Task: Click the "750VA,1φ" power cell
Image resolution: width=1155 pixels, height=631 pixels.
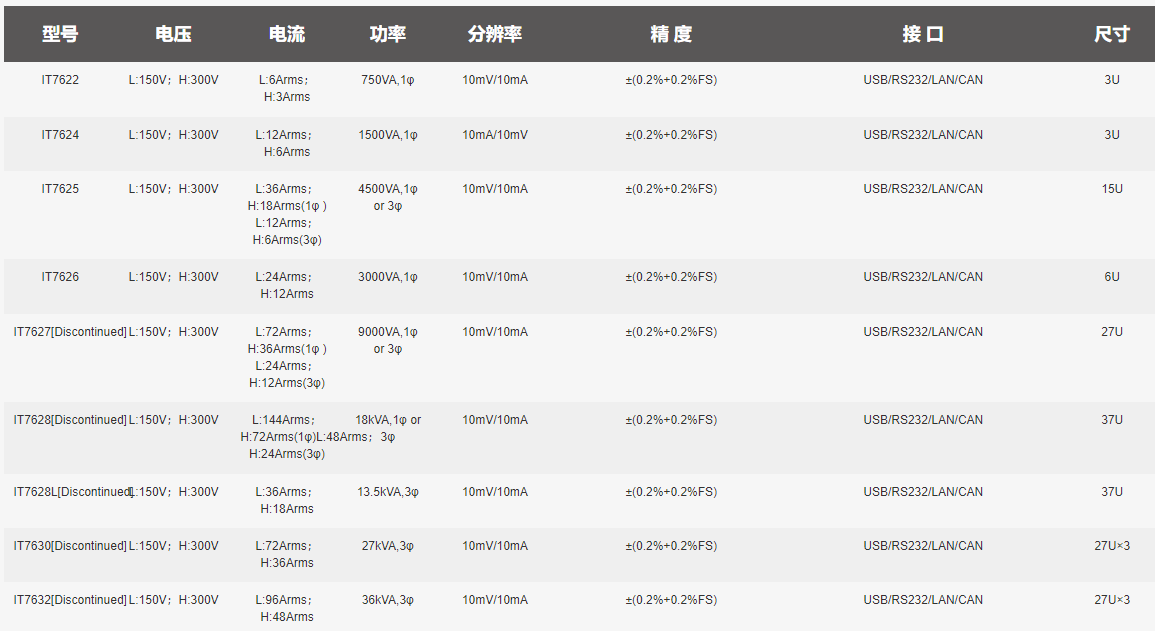Action: (387, 80)
